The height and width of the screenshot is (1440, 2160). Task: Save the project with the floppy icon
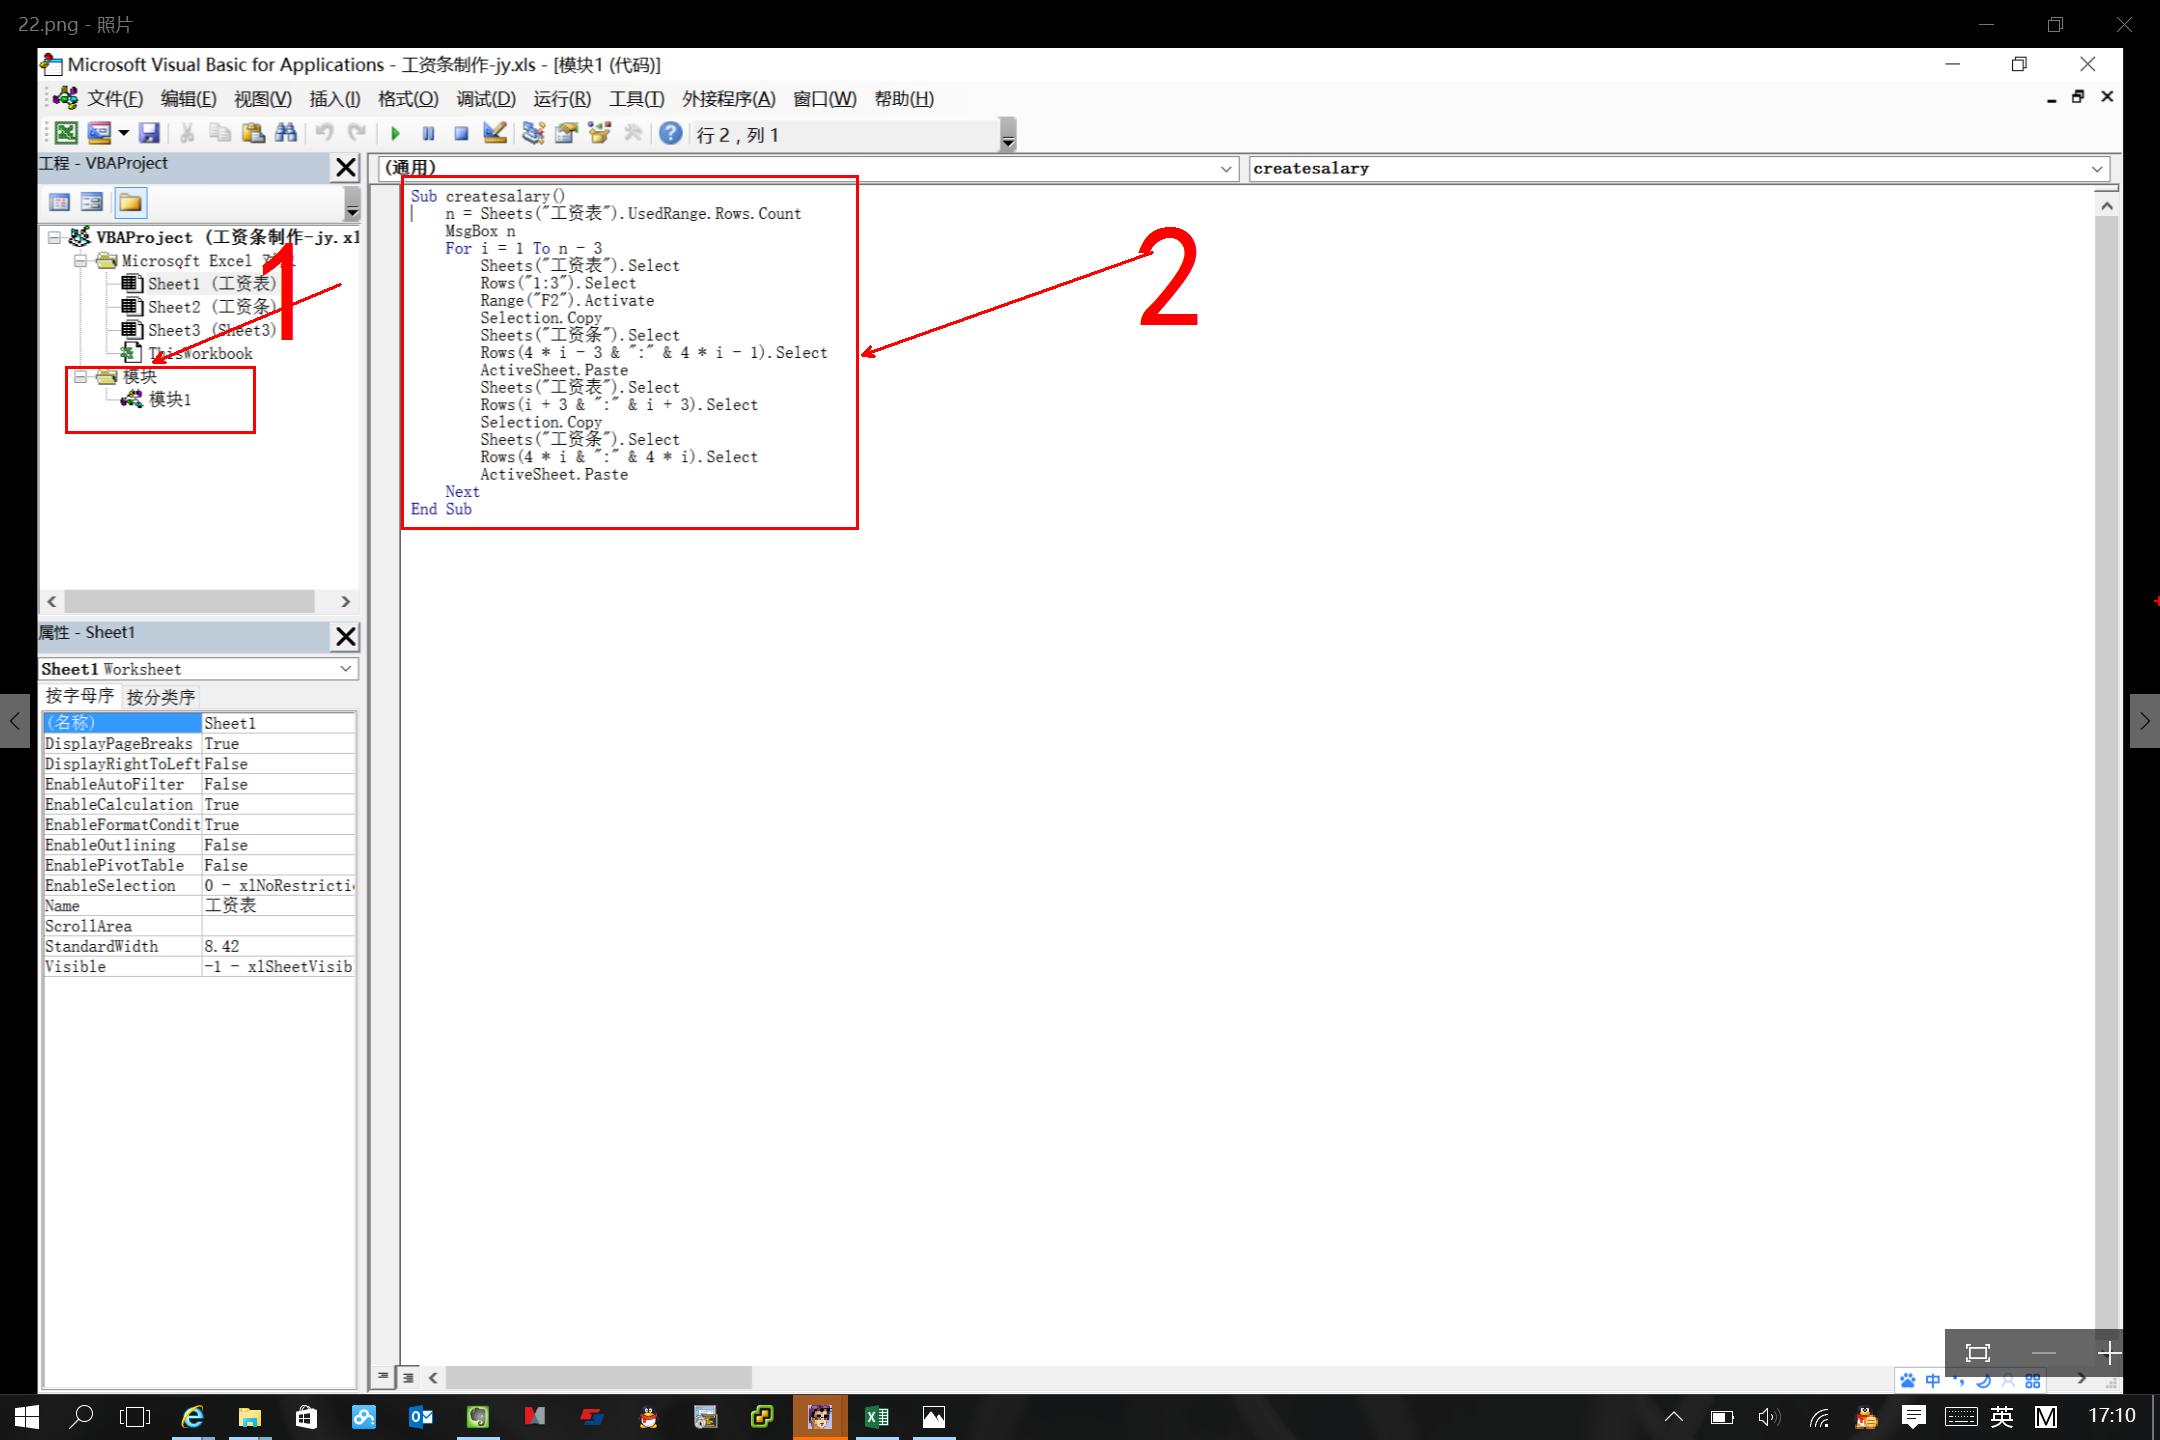pyautogui.click(x=150, y=134)
